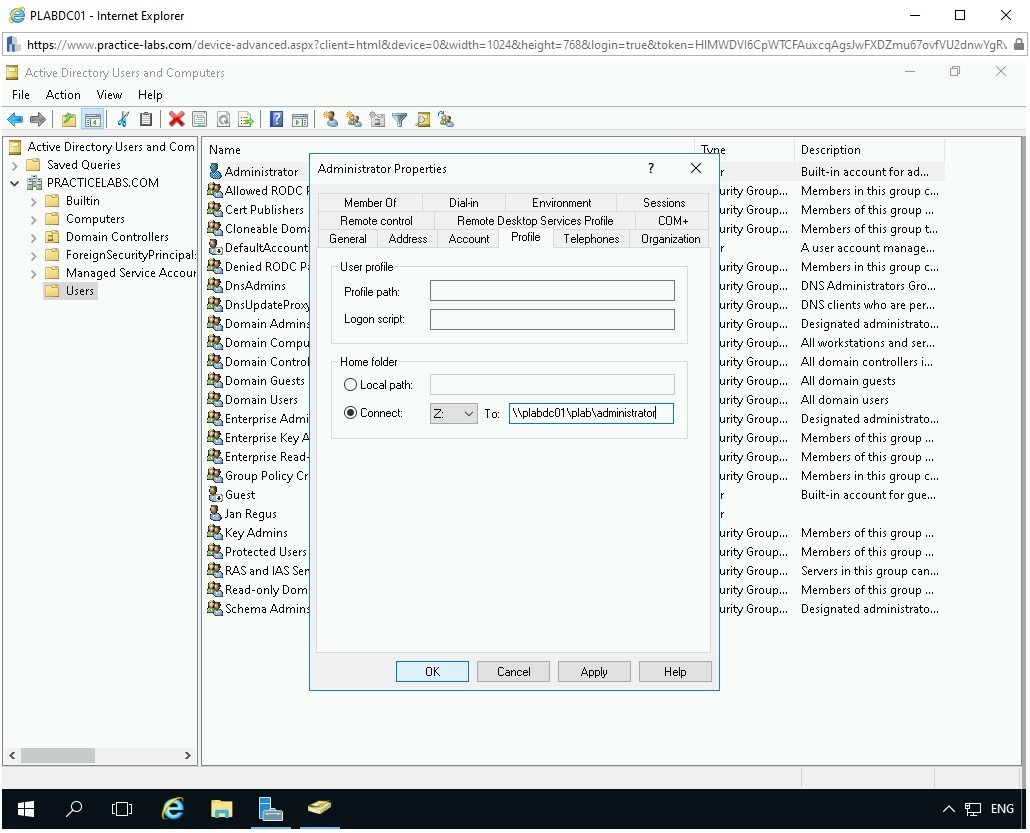Screen dimensions: 1030x833
Task: Click the Cut scissors icon
Action: [x=123, y=120]
